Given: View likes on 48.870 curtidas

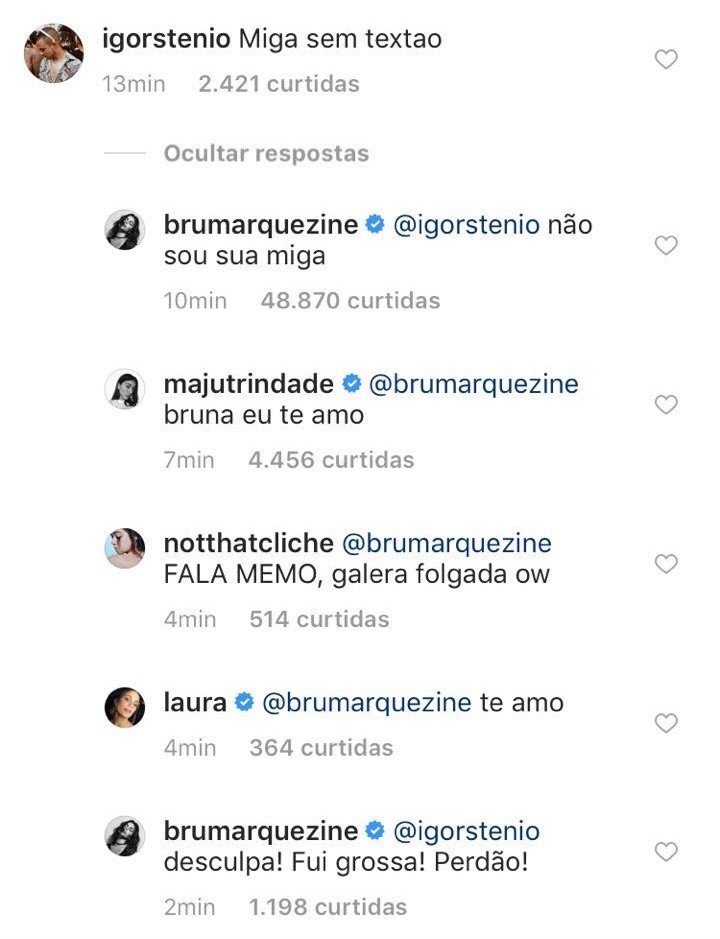Looking at the screenshot, I should tap(350, 300).
